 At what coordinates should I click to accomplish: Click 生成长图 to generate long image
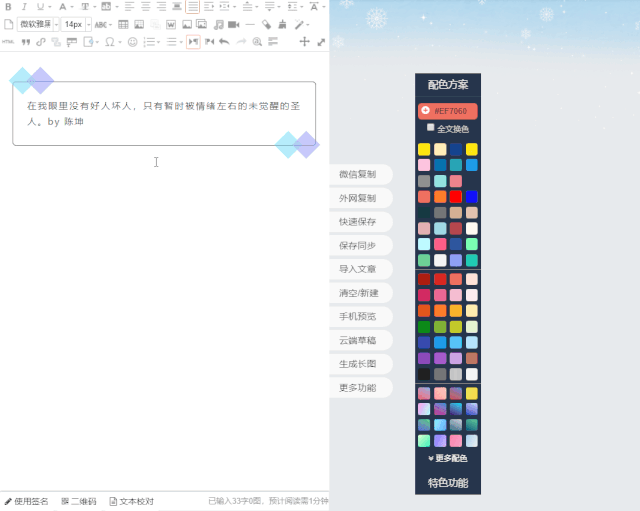coord(360,364)
